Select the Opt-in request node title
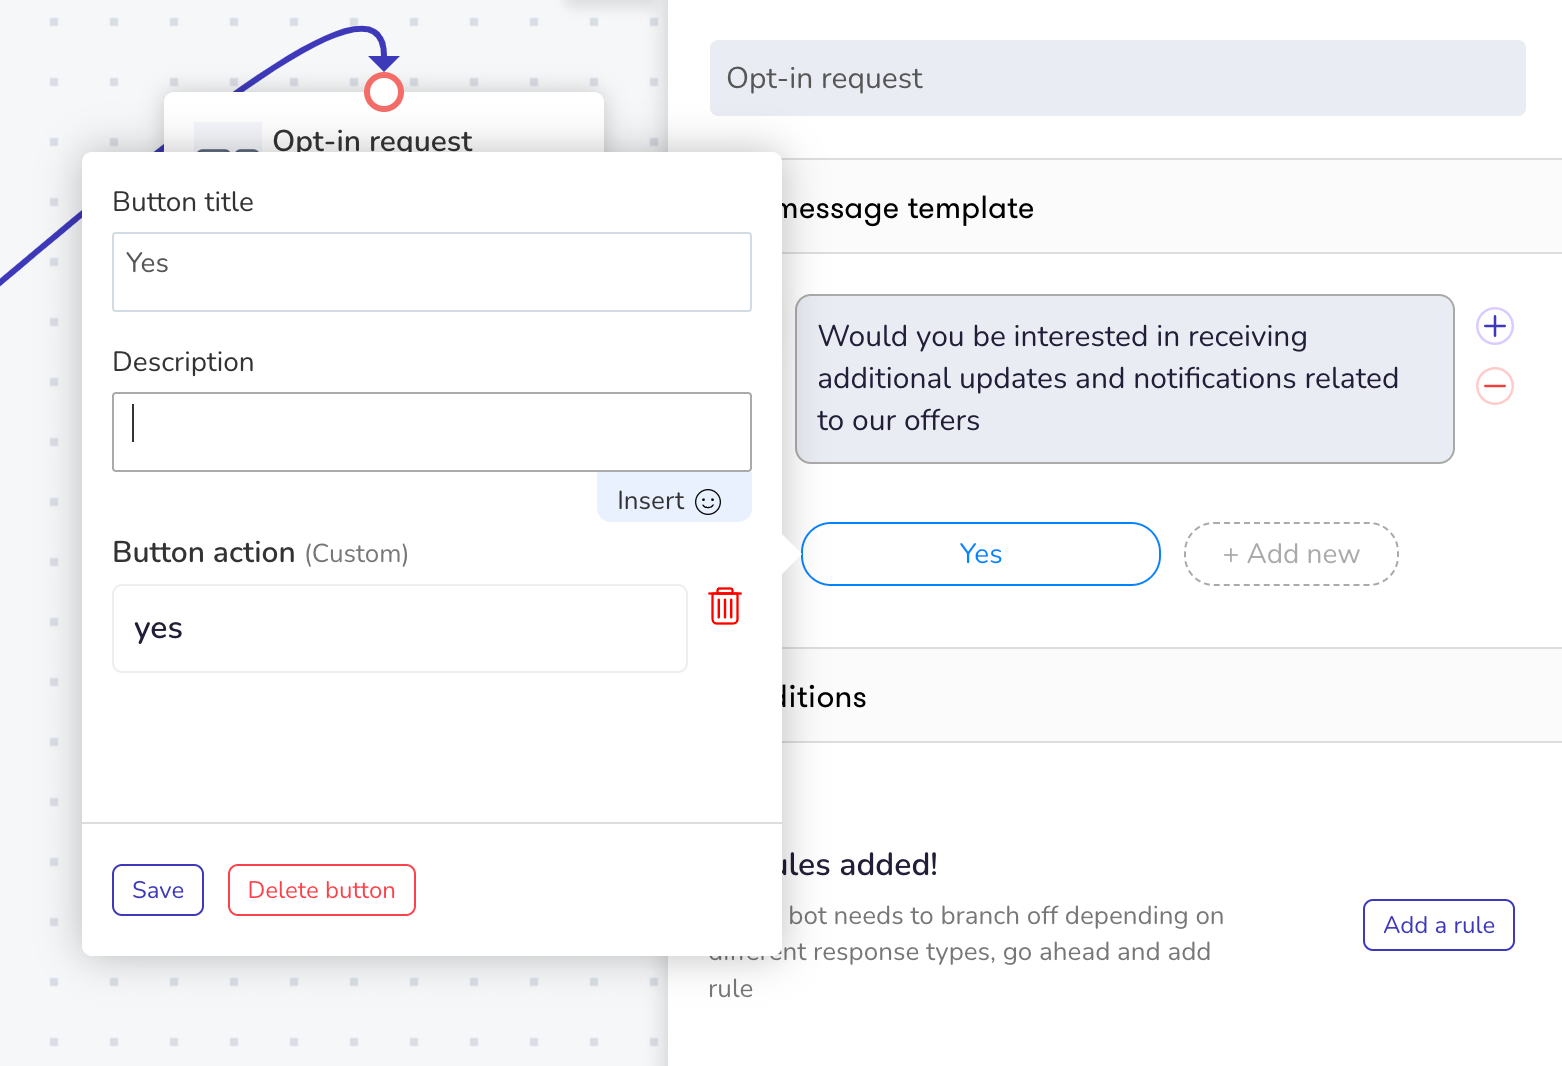1562x1066 pixels. 372,141
